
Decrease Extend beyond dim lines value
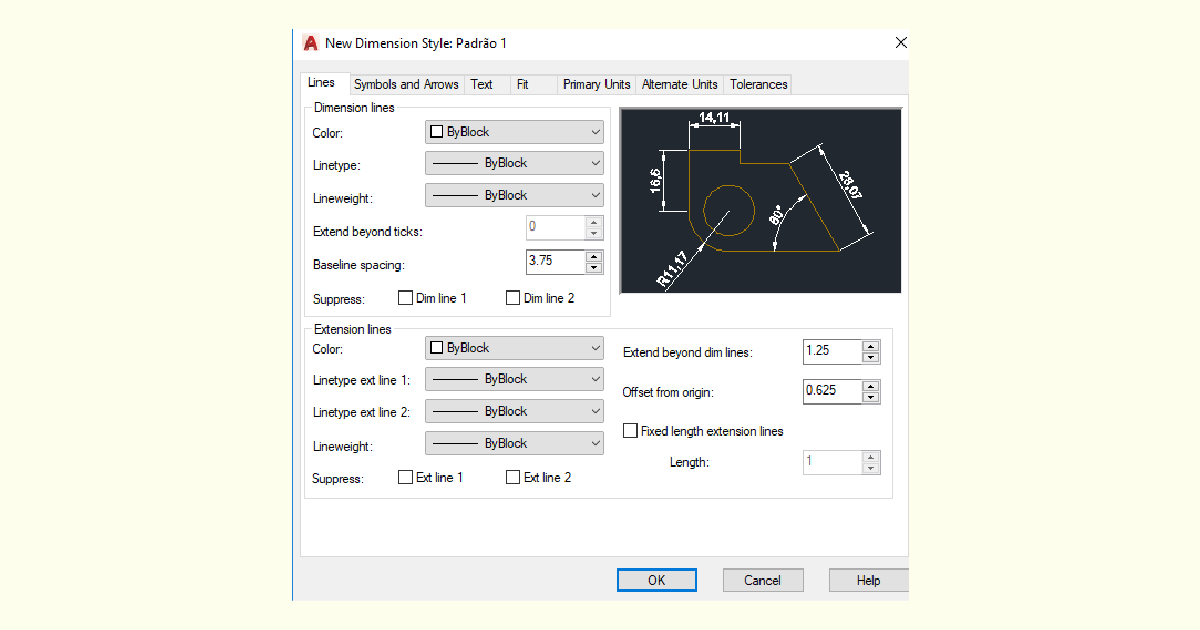(x=871, y=358)
